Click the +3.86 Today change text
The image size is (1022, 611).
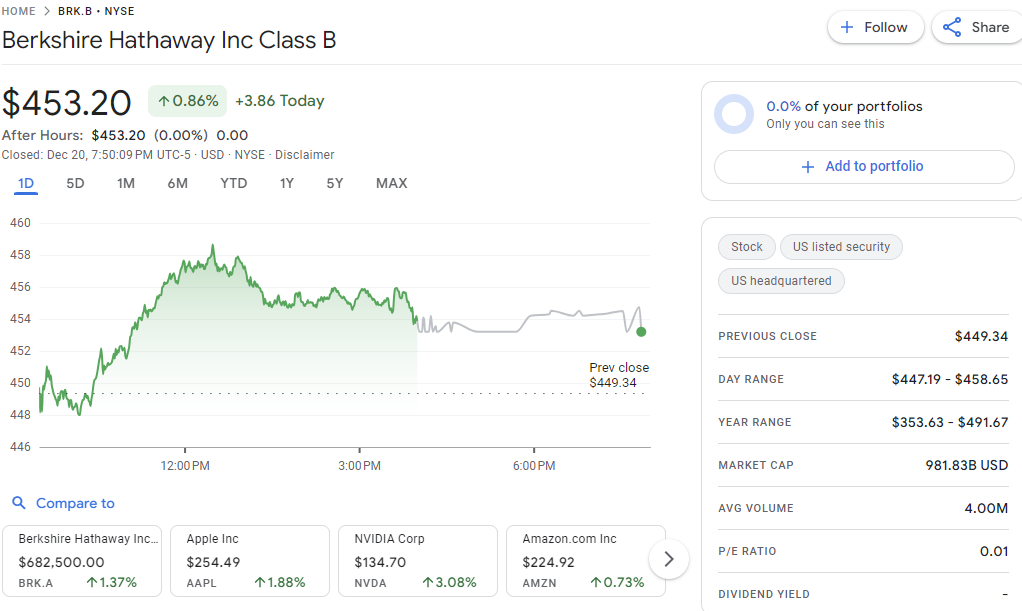pyautogui.click(x=280, y=101)
